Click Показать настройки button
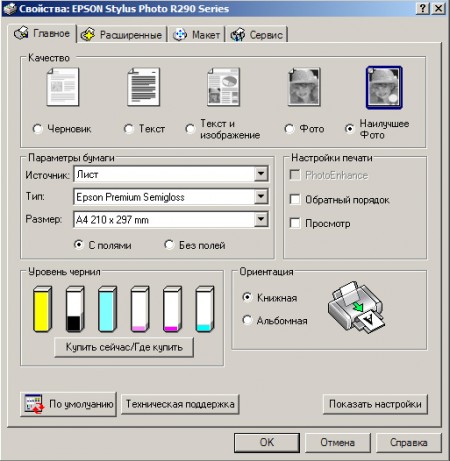This screenshot has width=450, height=461. tap(375, 404)
